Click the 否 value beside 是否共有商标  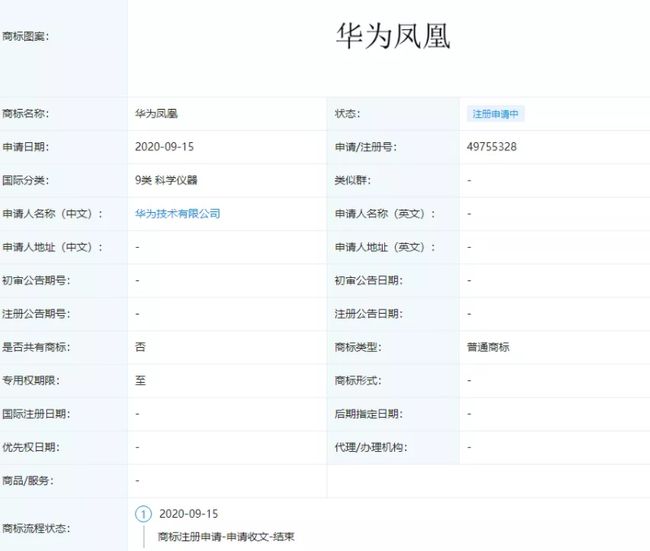pyautogui.click(x=139, y=347)
